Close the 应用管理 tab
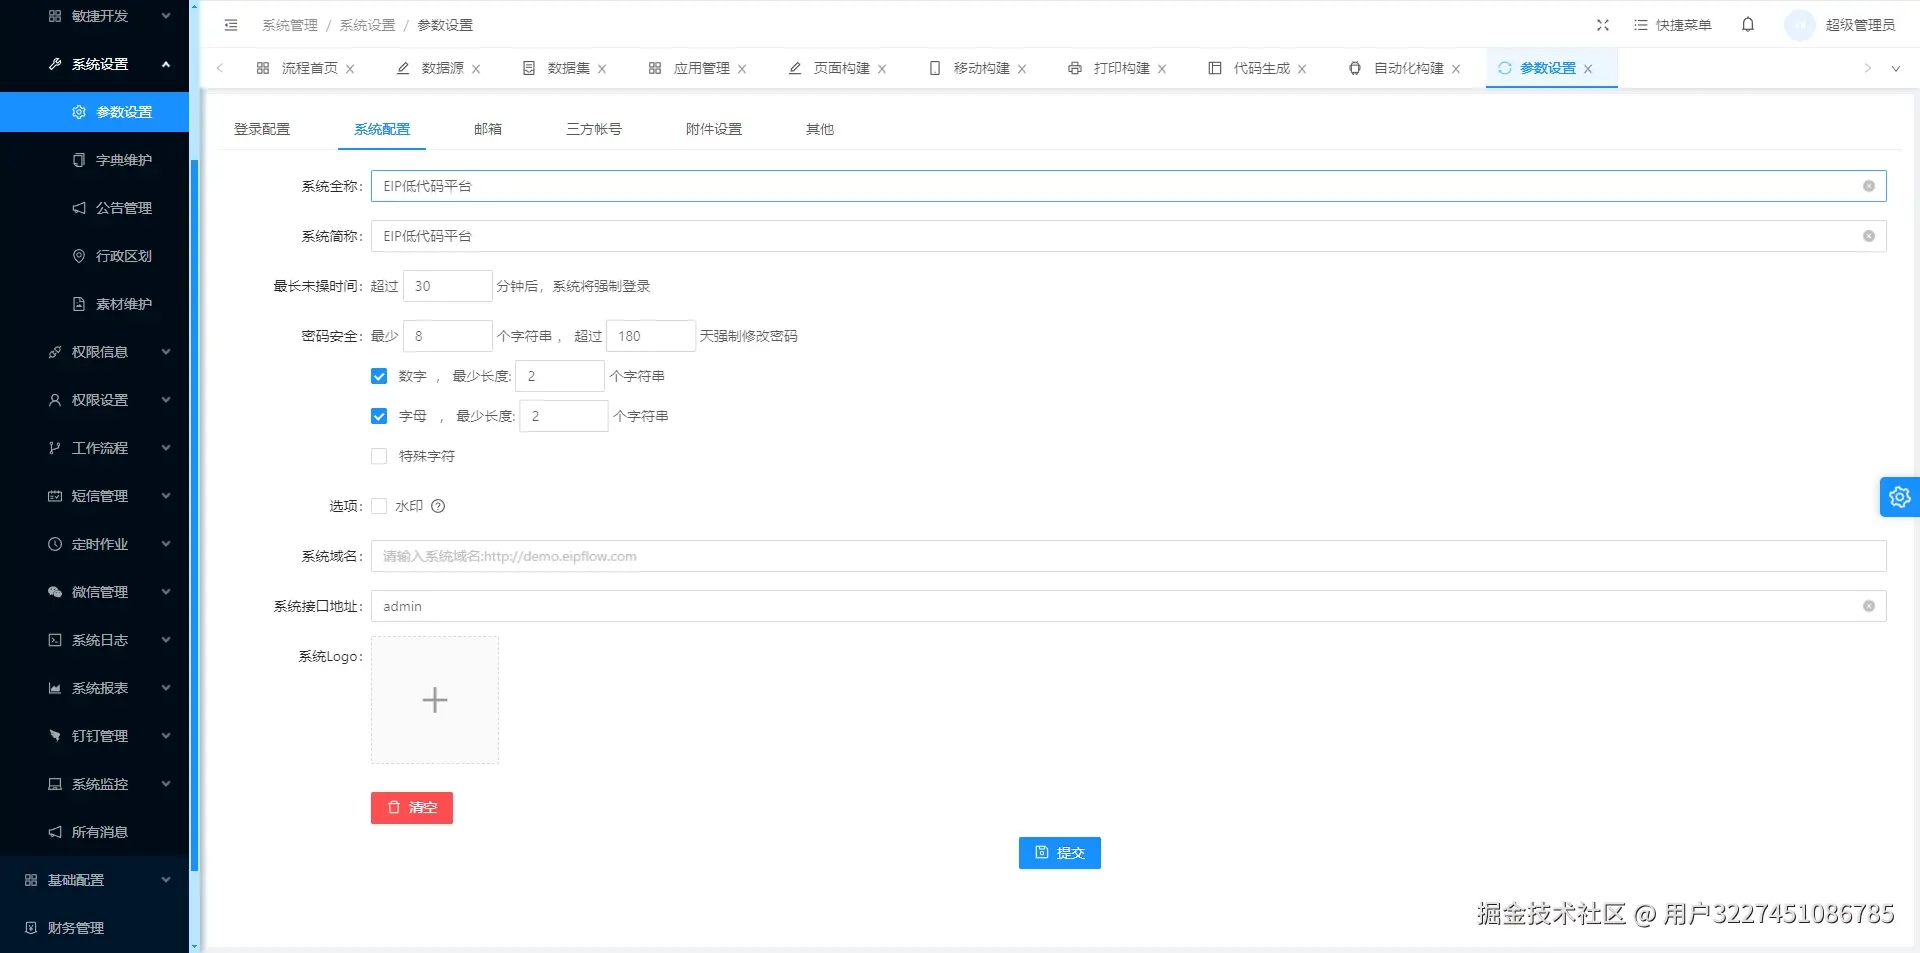This screenshot has height=953, width=1920. click(x=742, y=69)
